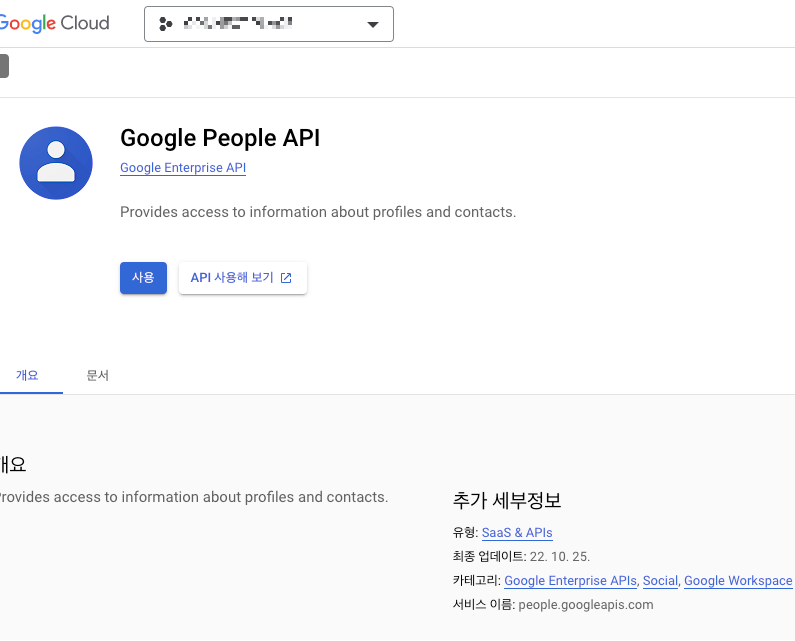The height and width of the screenshot is (641, 795).
Task: Click the API 사용해 보기 button
Action: [x=243, y=278]
